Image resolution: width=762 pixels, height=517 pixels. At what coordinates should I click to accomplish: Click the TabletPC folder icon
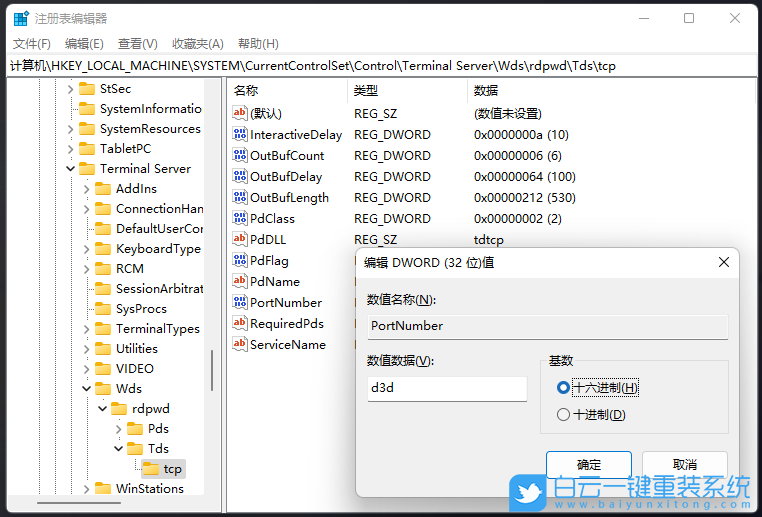pos(87,148)
